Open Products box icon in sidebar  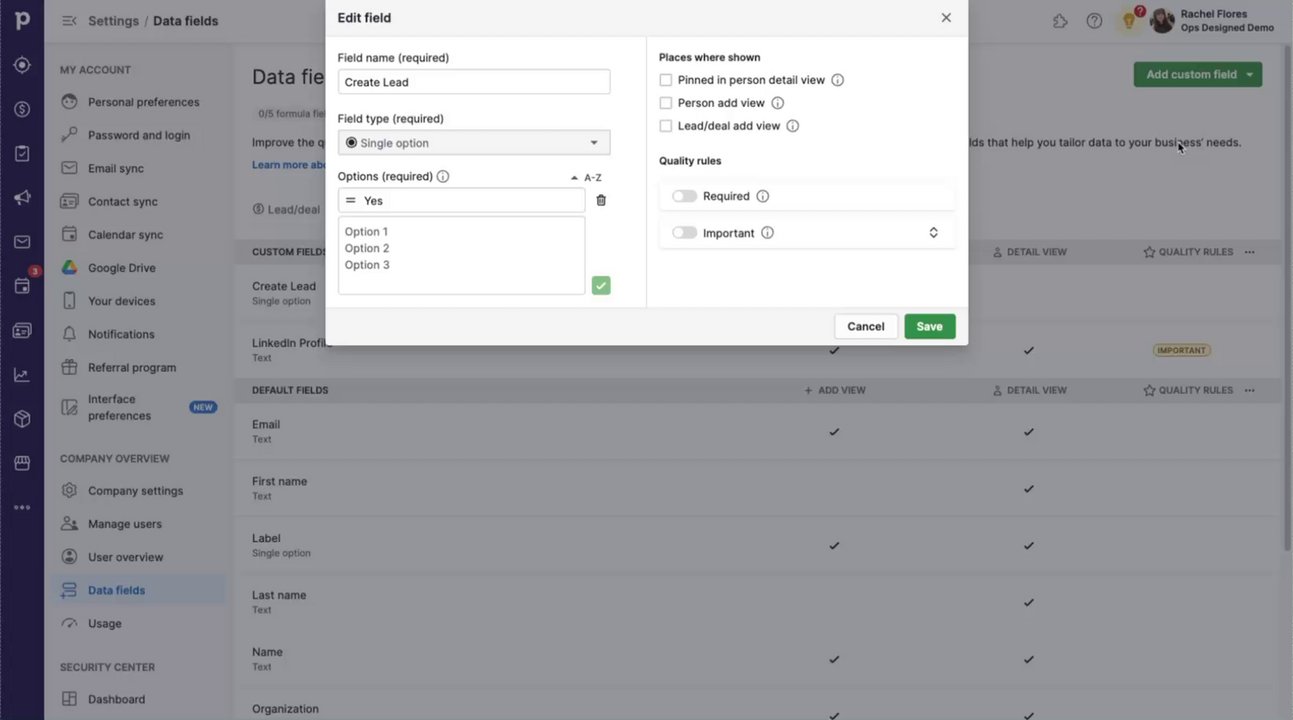[22, 419]
